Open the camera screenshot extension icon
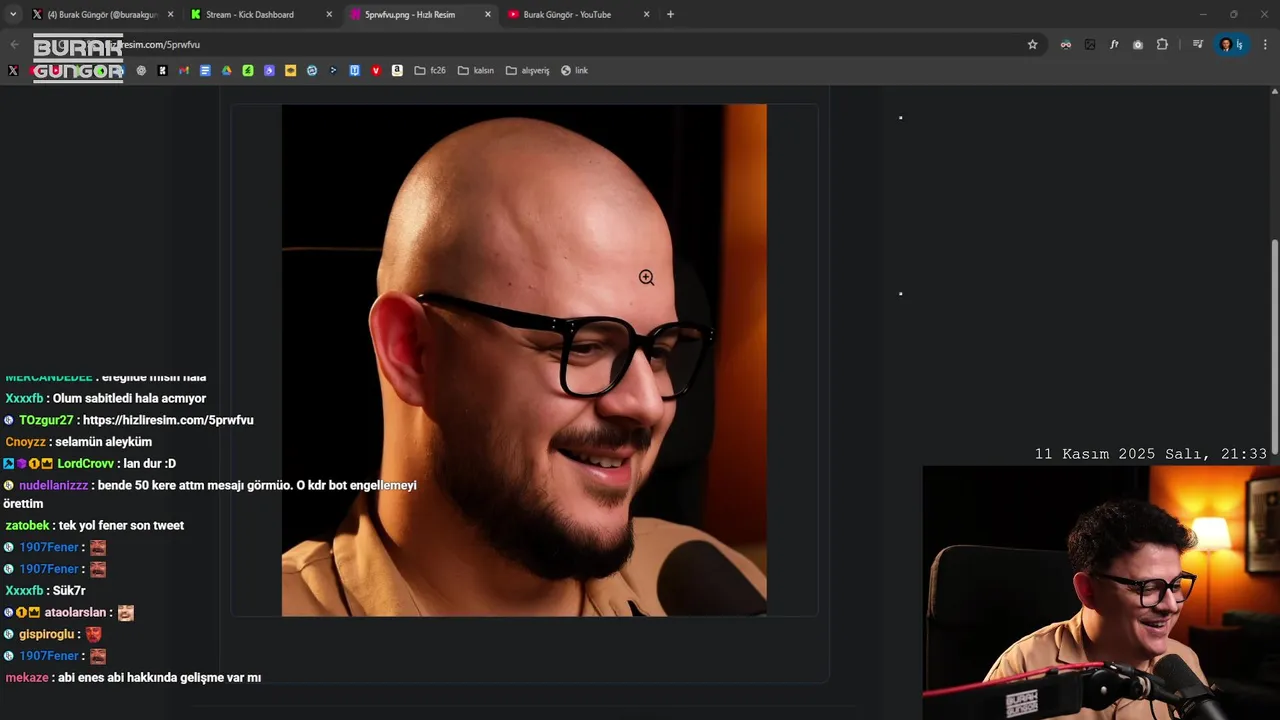1280x720 pixels. click(x=1138, y=44)
